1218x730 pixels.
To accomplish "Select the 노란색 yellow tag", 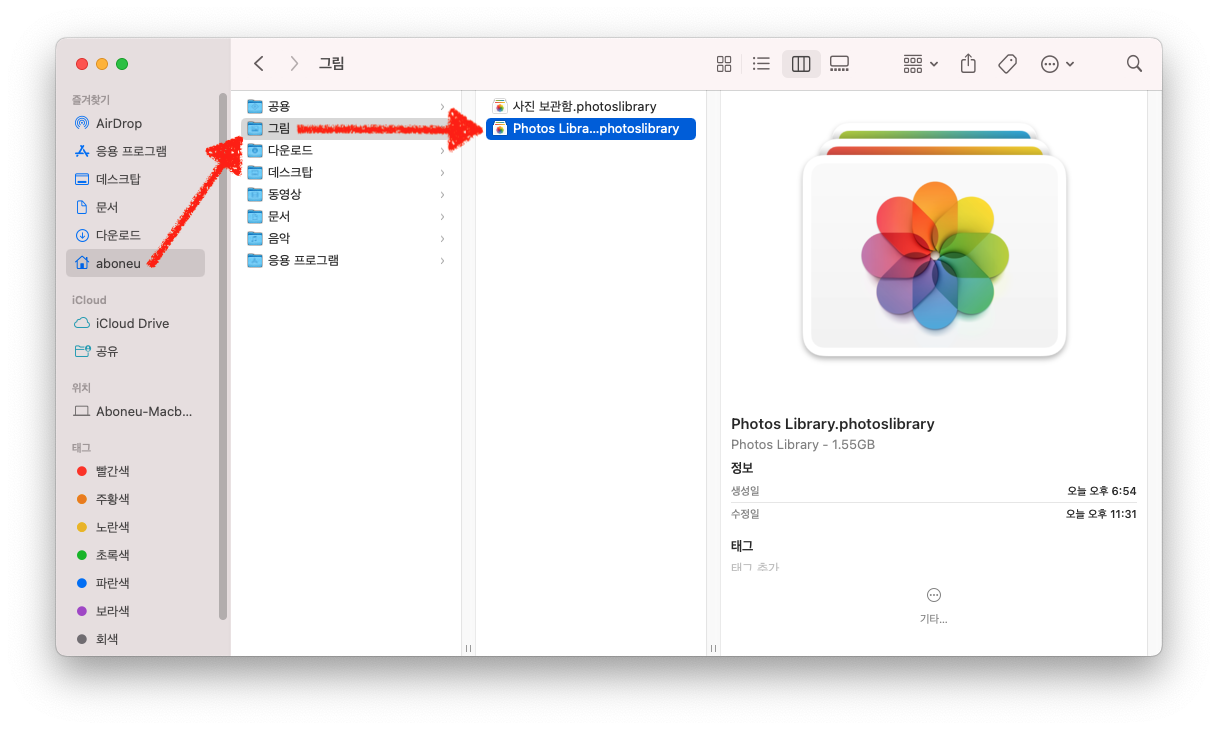I will [x=135, y=527].
